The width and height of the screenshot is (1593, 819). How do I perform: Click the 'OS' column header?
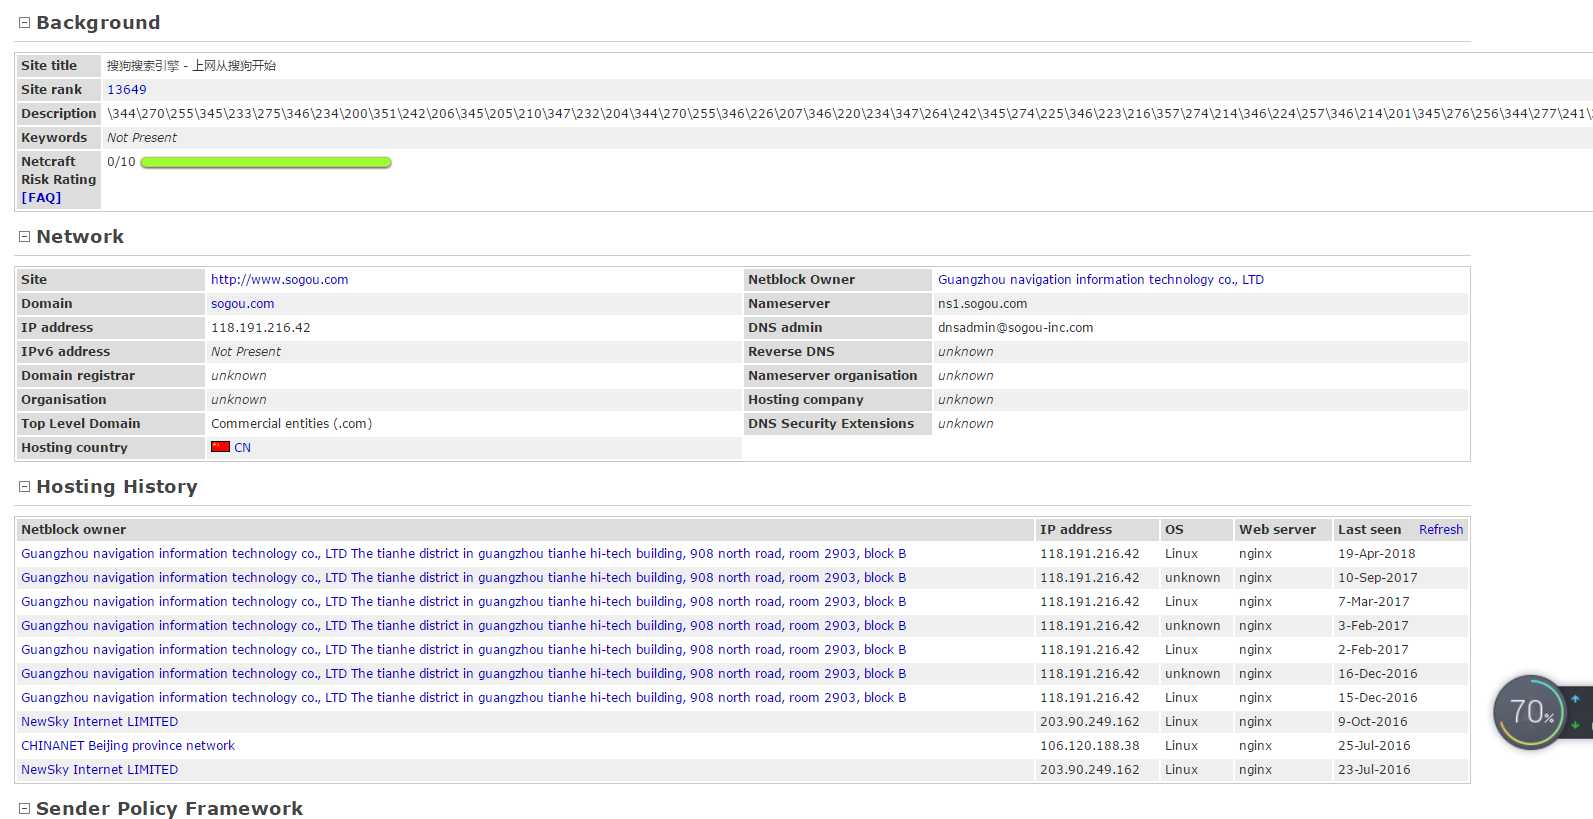coord(1174,529)
